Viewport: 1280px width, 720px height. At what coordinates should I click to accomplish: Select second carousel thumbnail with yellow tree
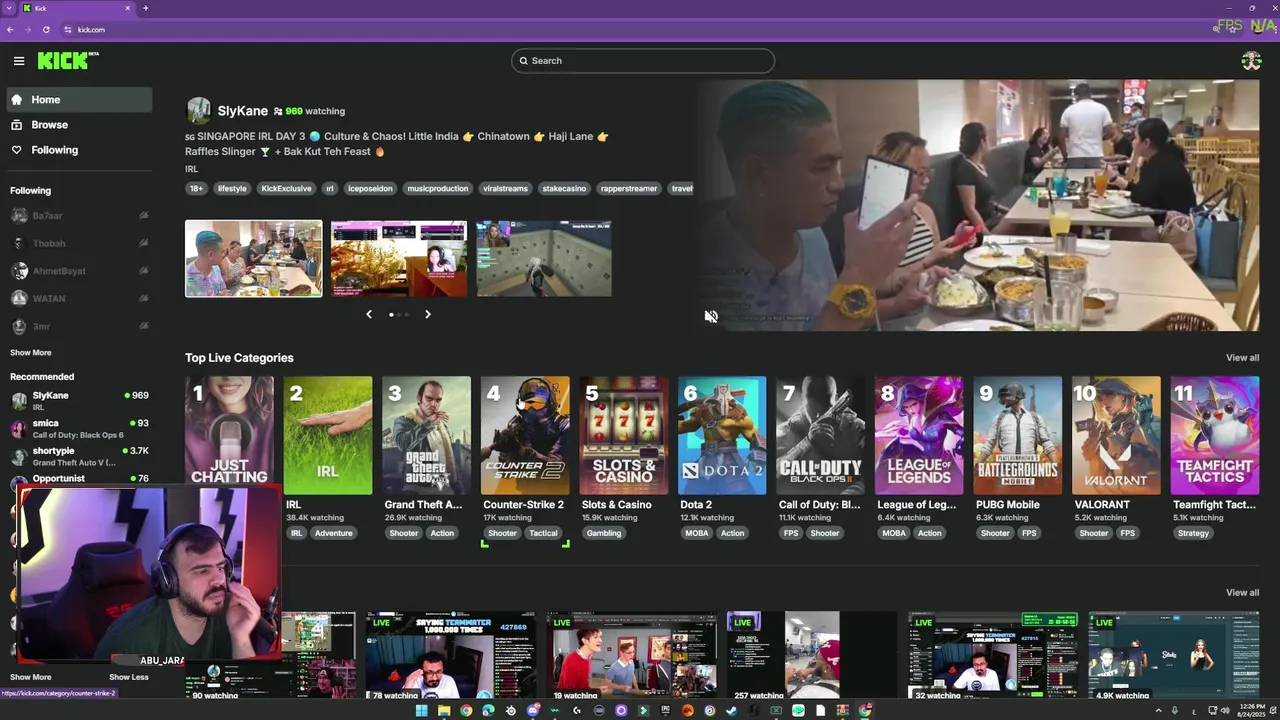(399, 259)
